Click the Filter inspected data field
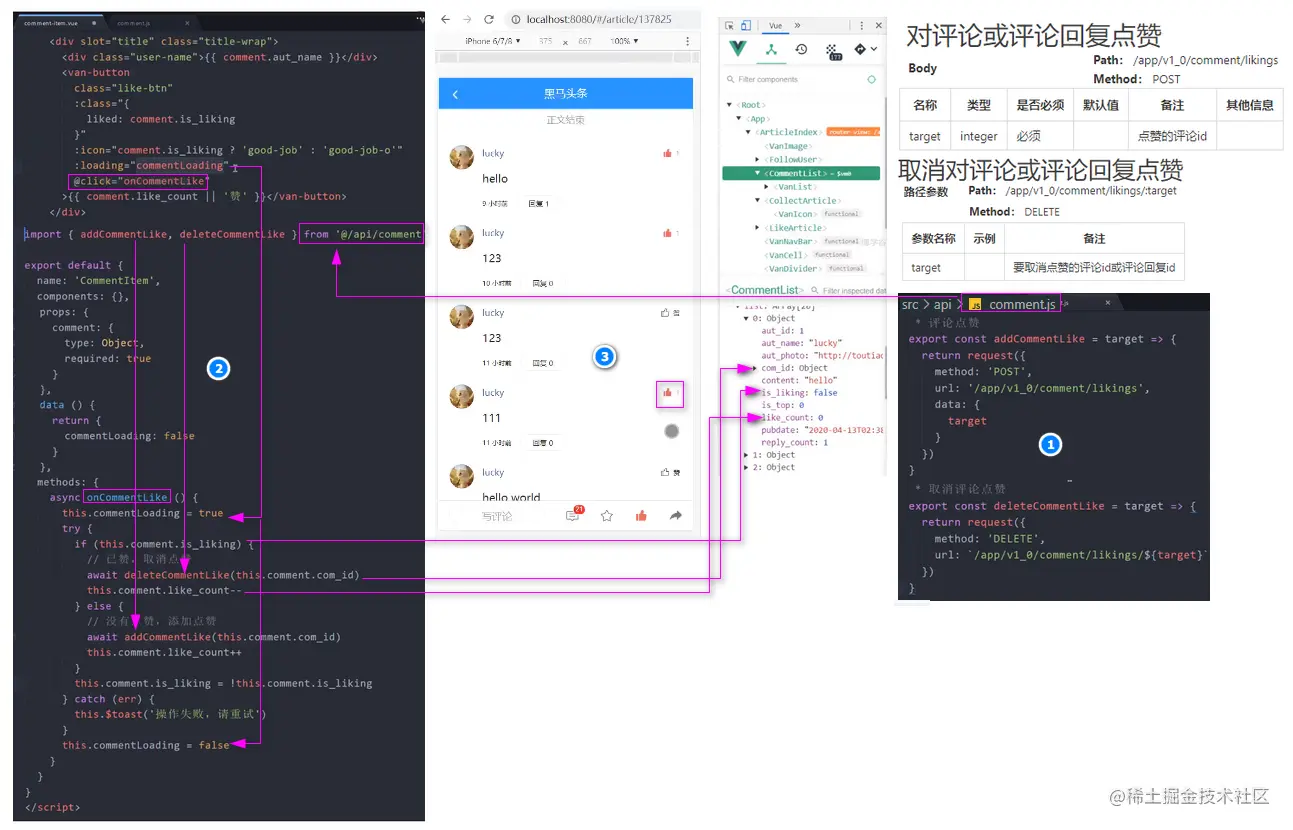The height and width of the screenshot is (830, 1293). (848, 291)
